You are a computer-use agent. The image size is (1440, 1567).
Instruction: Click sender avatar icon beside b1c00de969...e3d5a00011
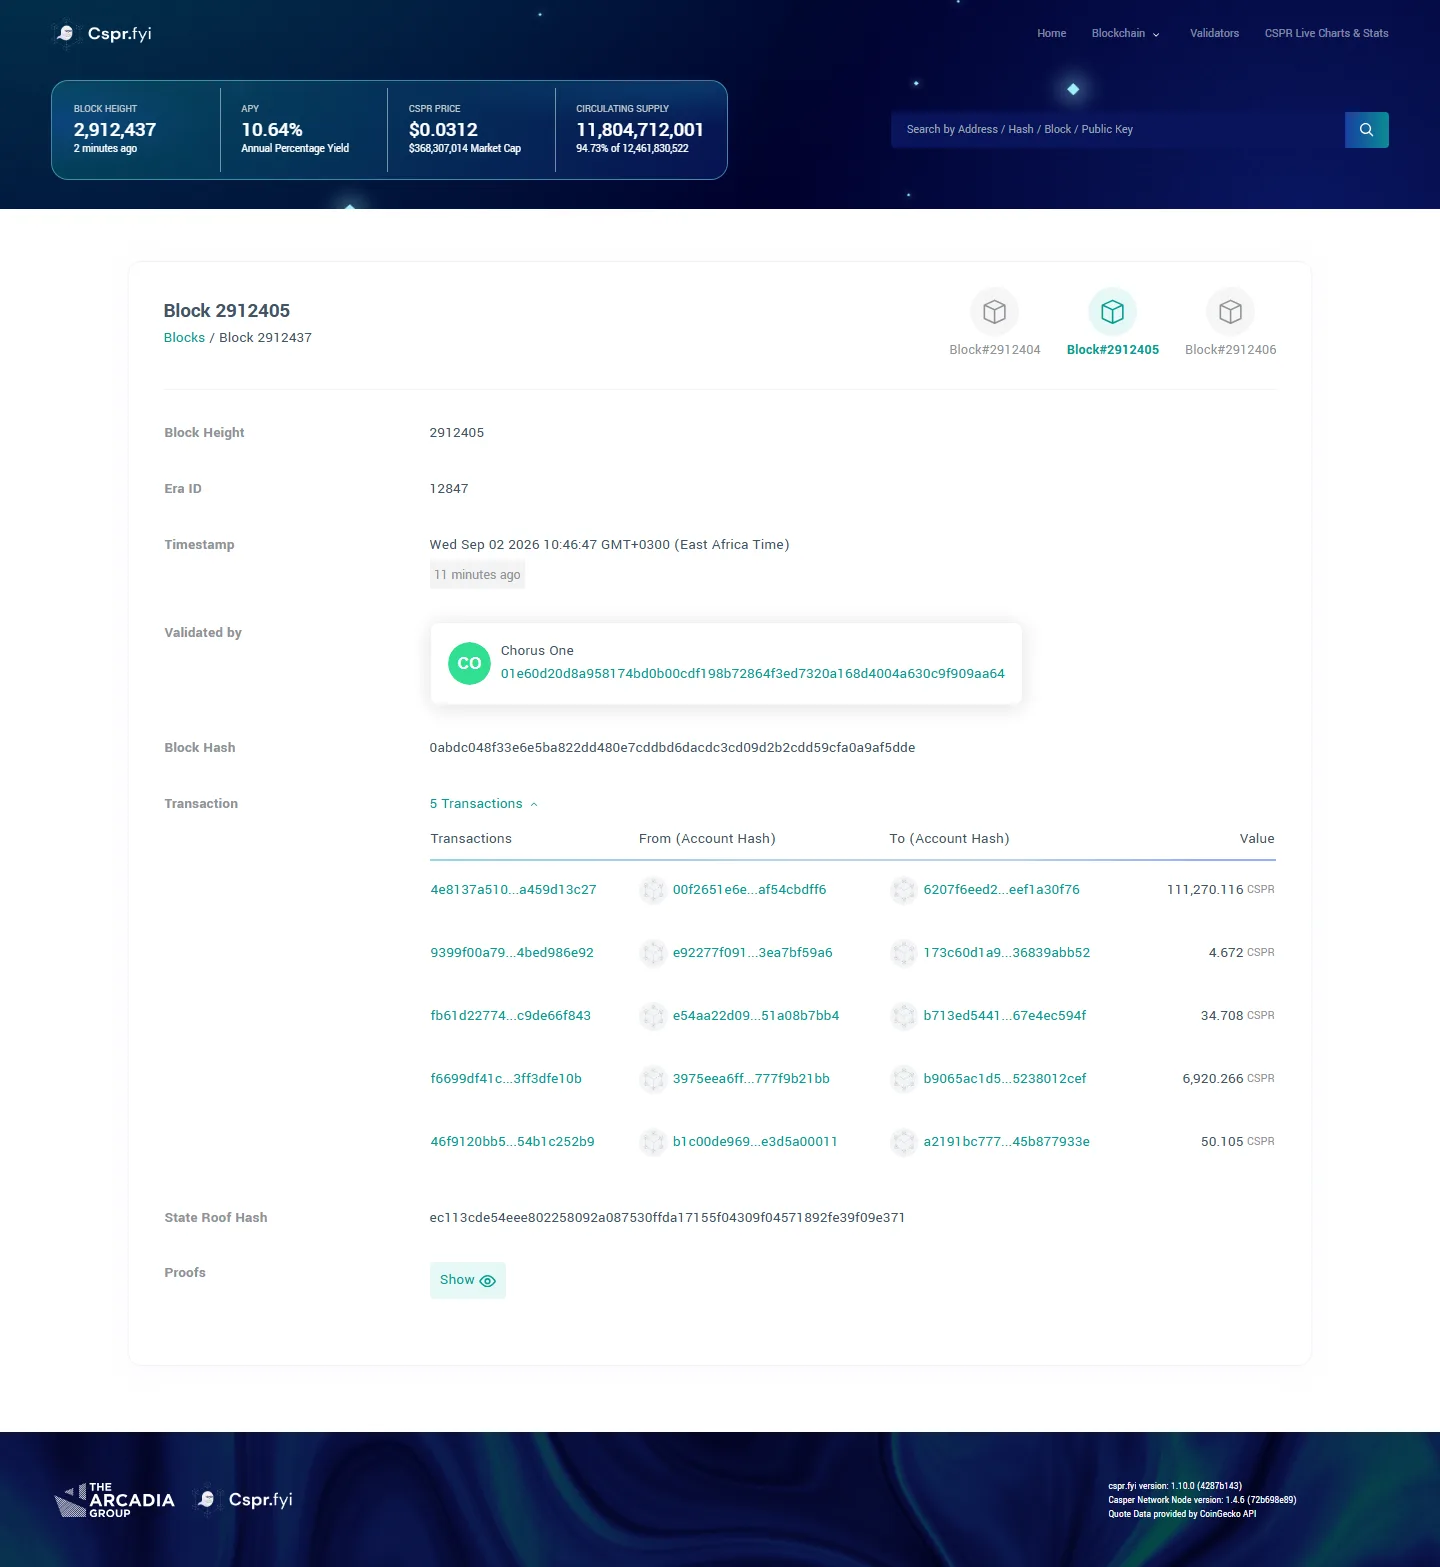tap(653, 1142)
